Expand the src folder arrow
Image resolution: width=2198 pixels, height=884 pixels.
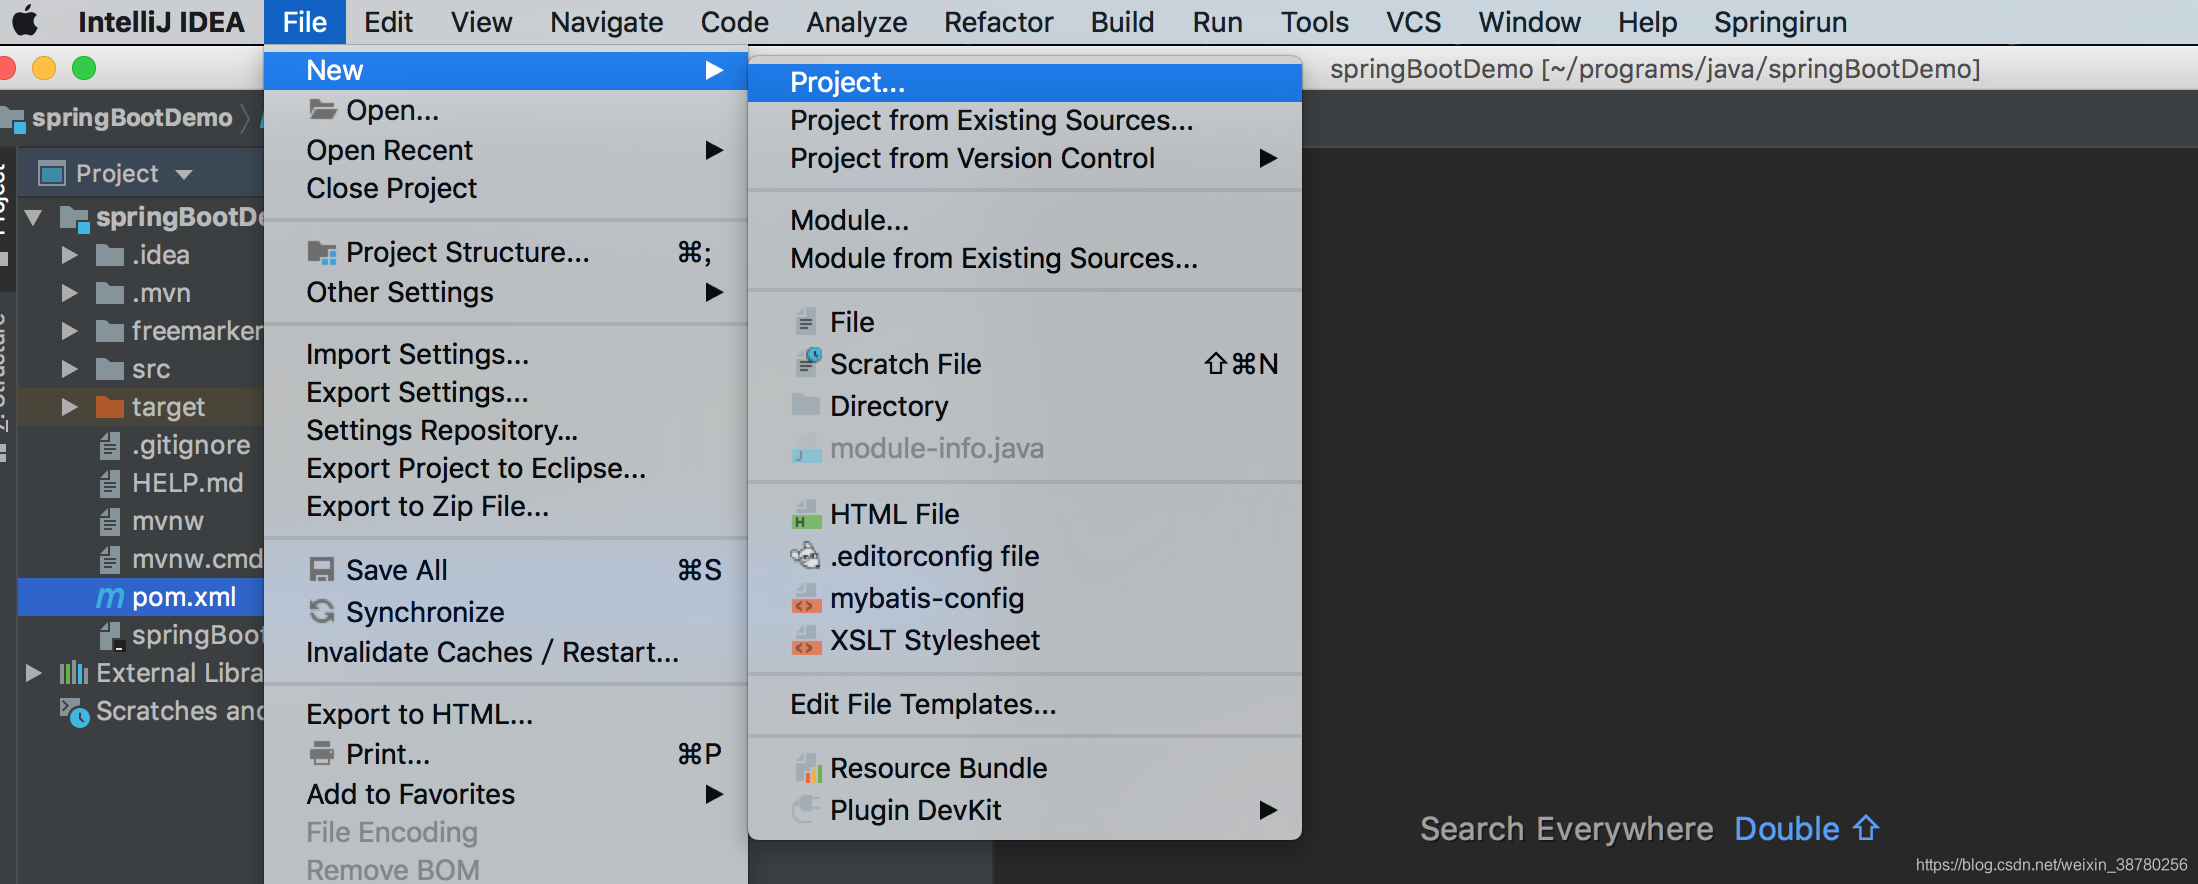(x=69, y=369)
